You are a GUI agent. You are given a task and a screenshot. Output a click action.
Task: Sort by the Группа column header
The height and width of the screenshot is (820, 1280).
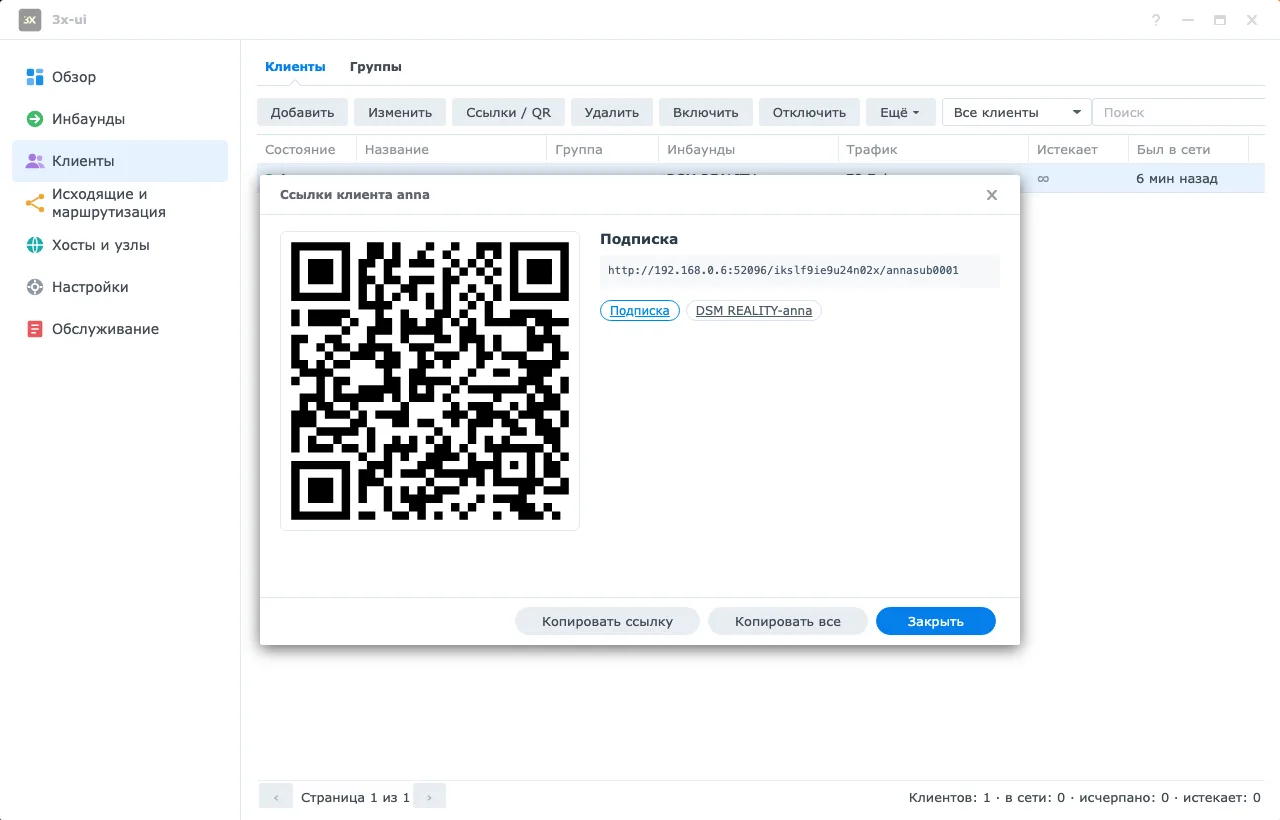click(x=602, y=149)
